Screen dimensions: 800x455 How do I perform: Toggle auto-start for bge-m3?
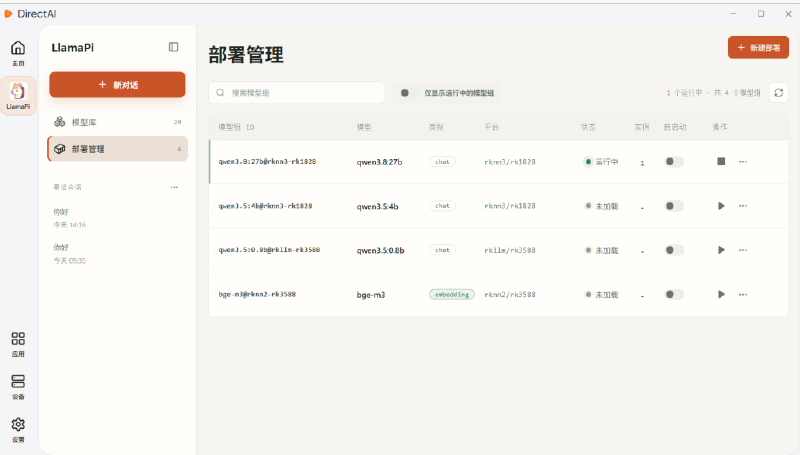click(674, 294)
